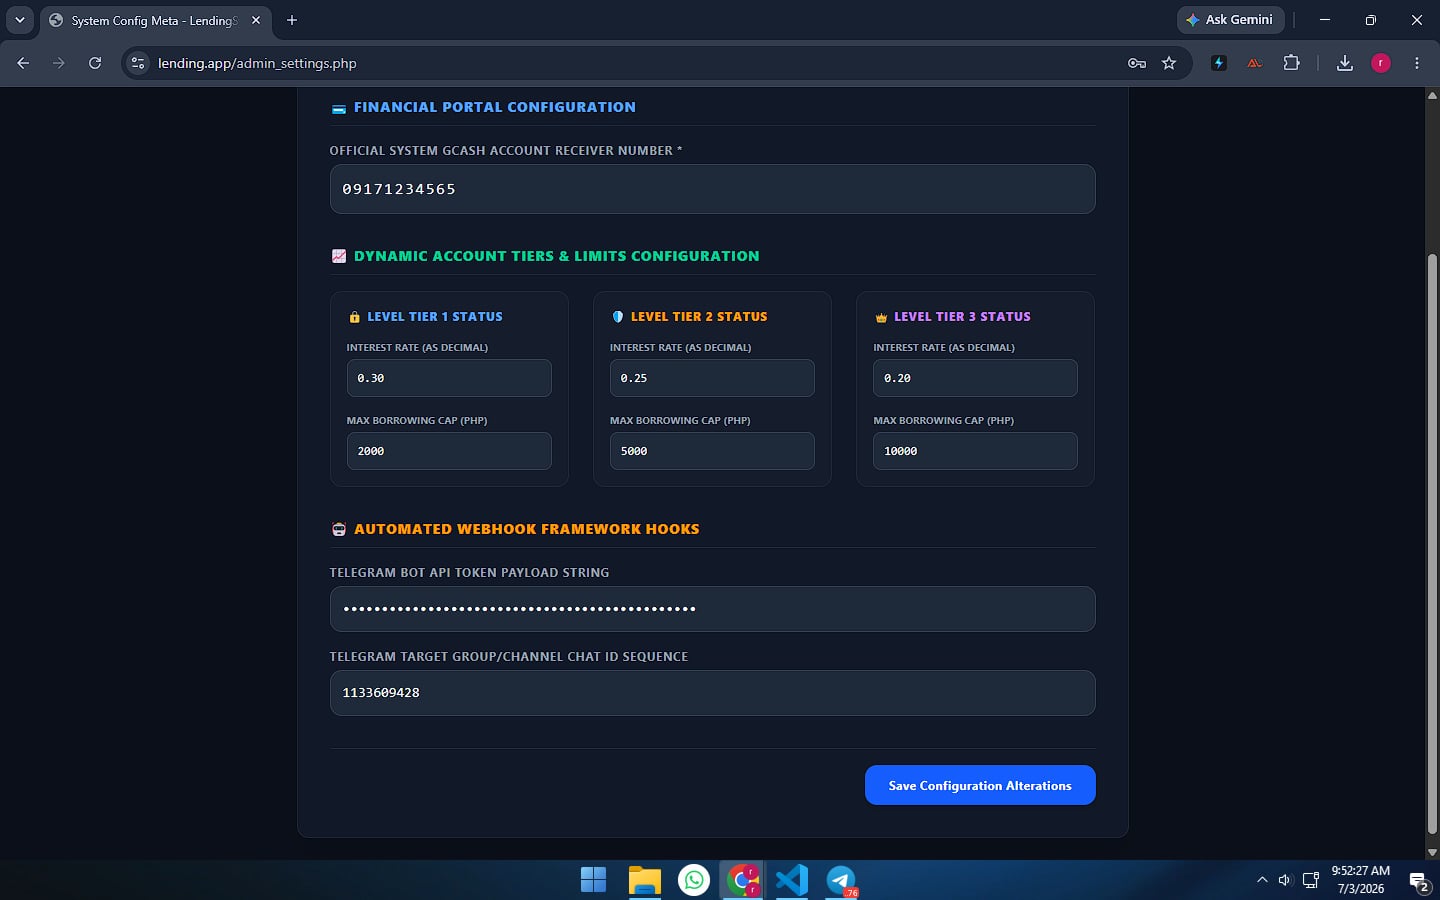Open the Extensions puzzle piece menu

[x=1291, y=63]
